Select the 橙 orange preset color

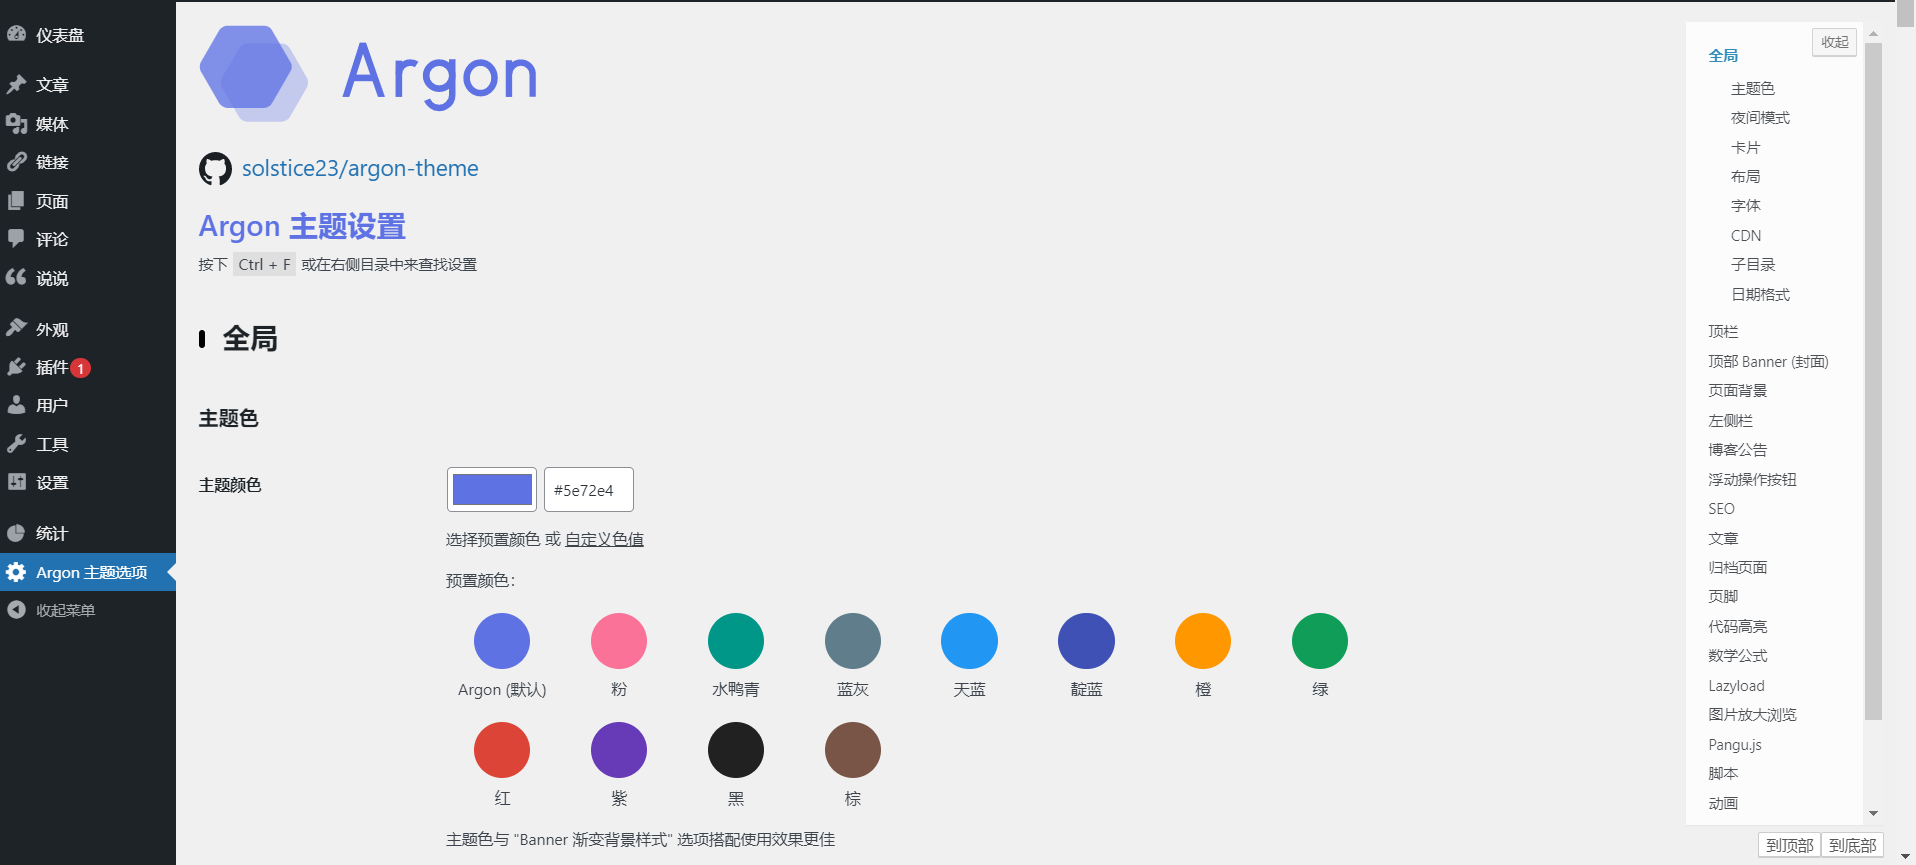click(1203, 641)
